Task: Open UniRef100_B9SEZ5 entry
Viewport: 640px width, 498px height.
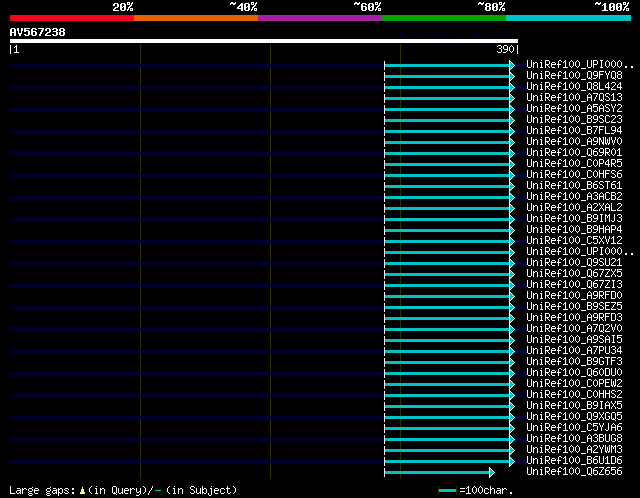Action: pyautogui.click(x=574, y=307)
